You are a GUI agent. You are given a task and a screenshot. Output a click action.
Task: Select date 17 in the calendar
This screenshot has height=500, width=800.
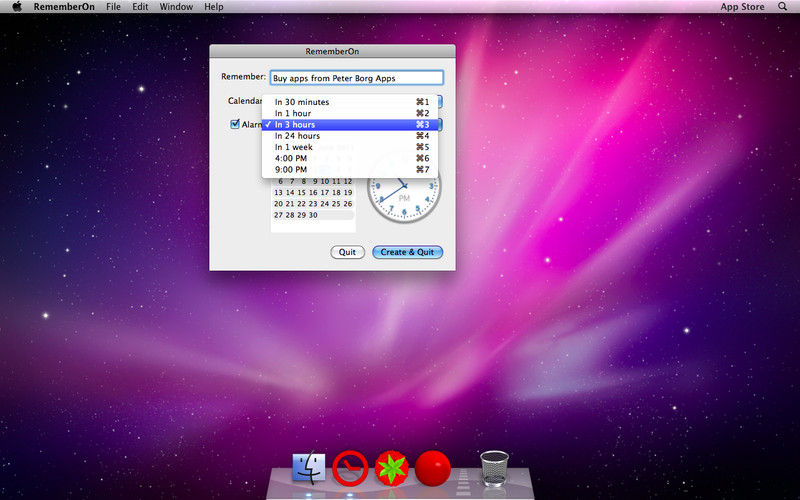point(324,192)
